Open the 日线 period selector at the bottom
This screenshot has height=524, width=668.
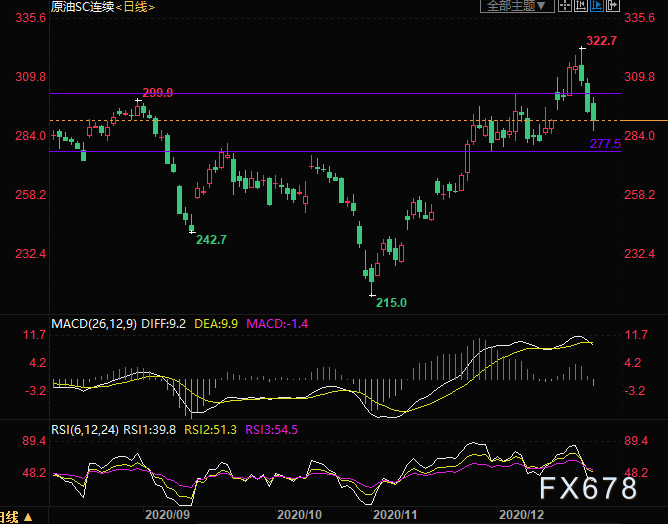16,517
